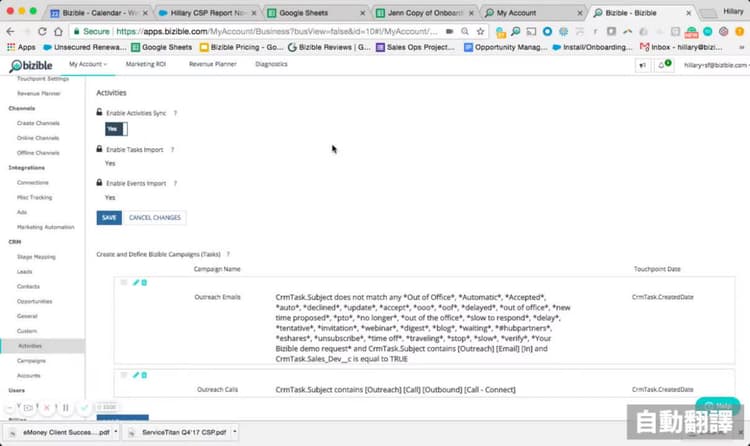Open the Help chat button

(717, 405)
